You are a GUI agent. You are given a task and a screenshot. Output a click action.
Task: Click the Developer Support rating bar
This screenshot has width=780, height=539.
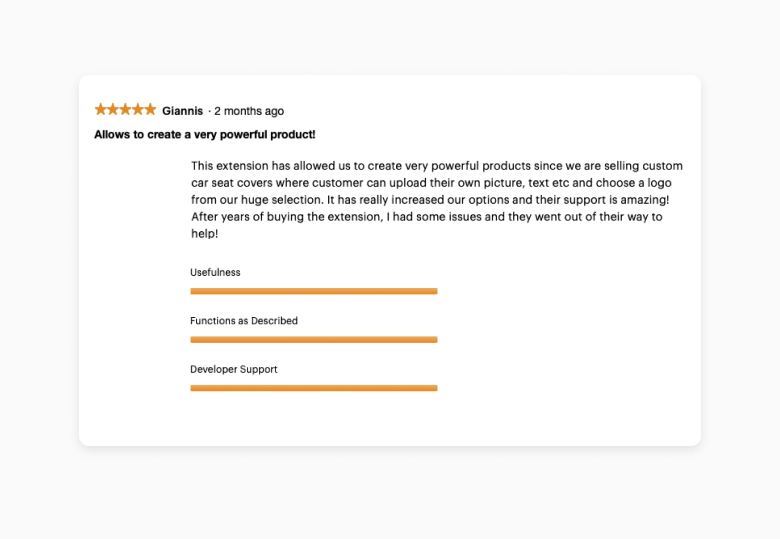(314, 388)
